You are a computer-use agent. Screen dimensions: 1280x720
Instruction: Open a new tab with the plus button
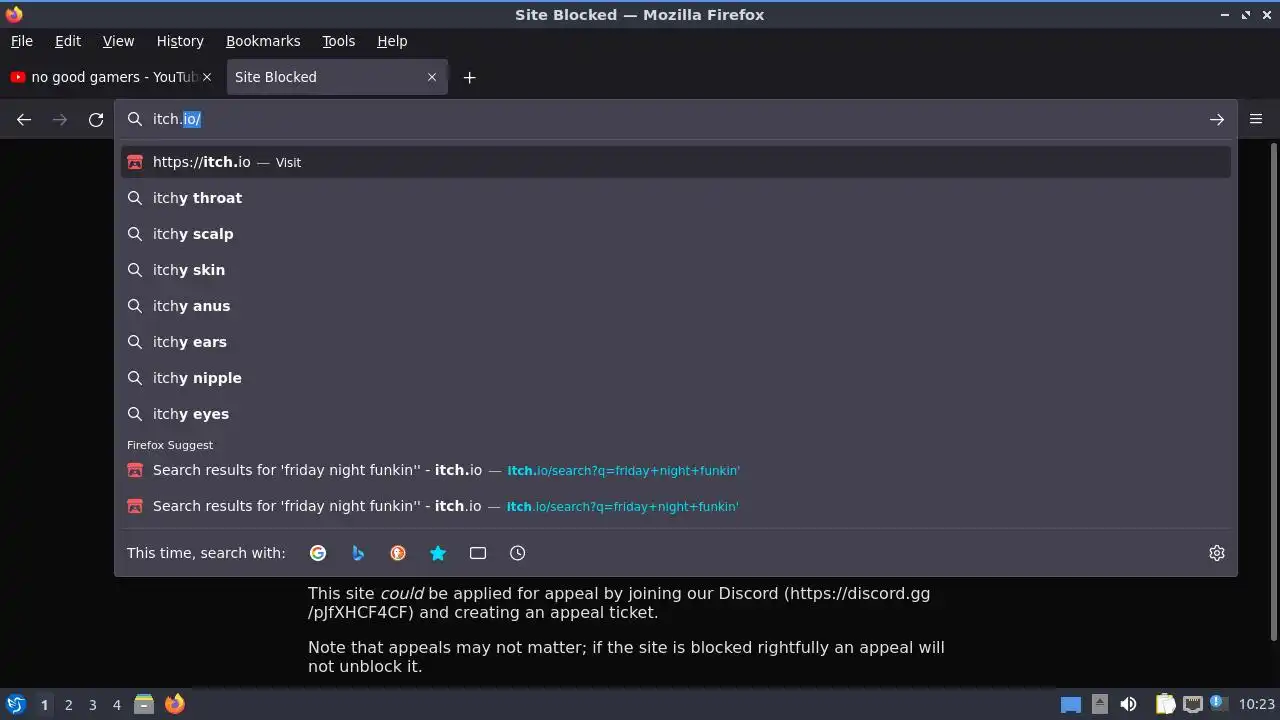click(x=469, y=77)
